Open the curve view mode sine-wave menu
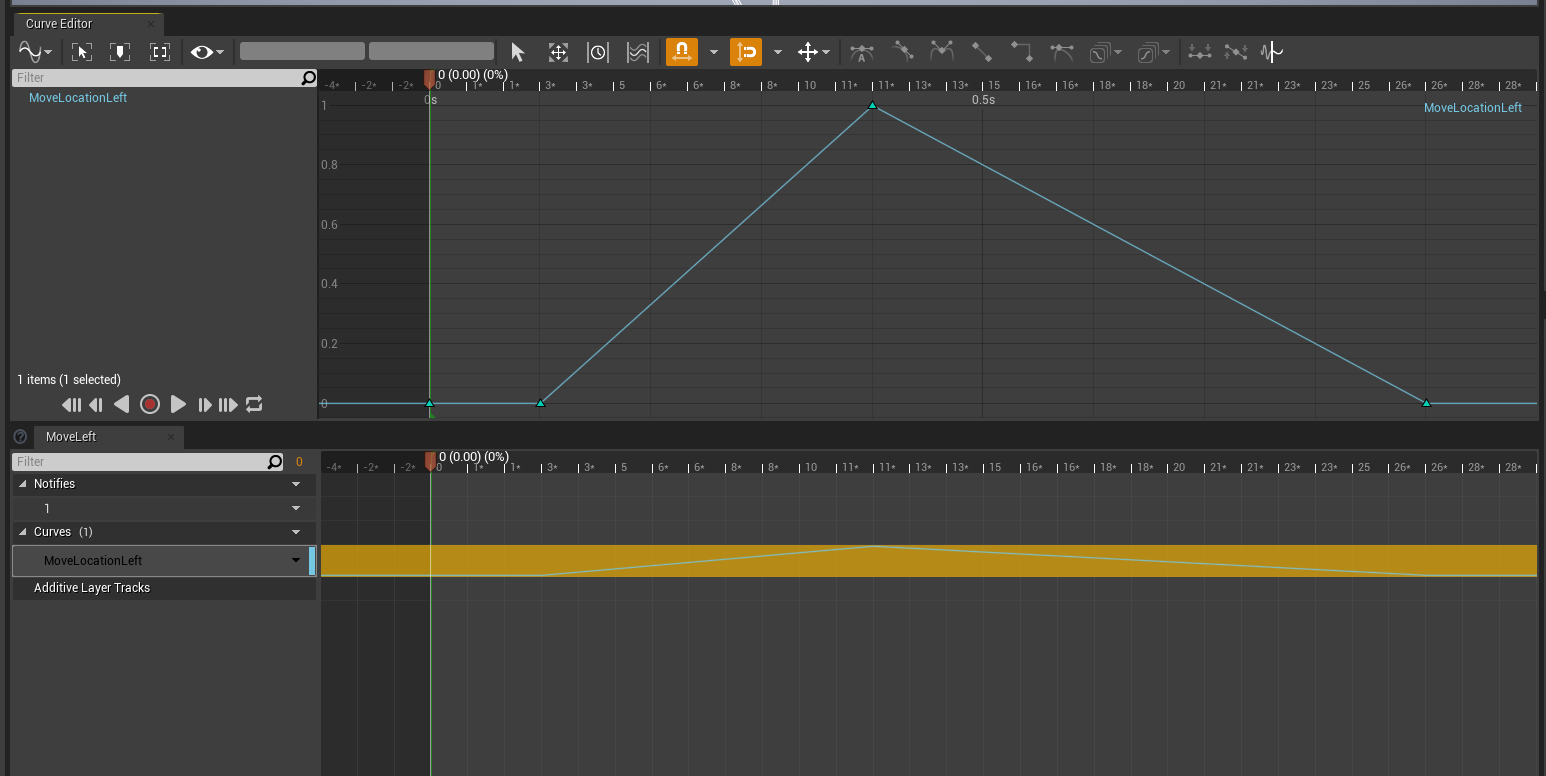Image resolution: width=1546 pixels, height=776 pixels. 36,52
